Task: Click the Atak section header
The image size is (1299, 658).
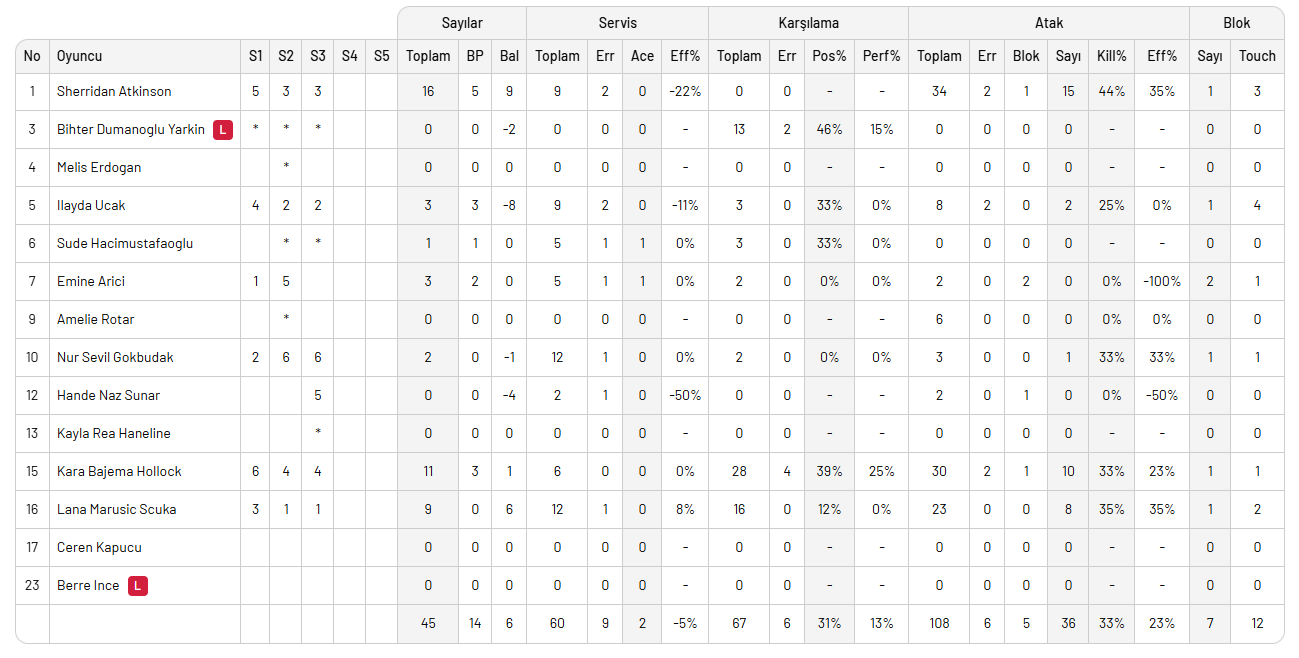Action: [x=1048, y=23]
